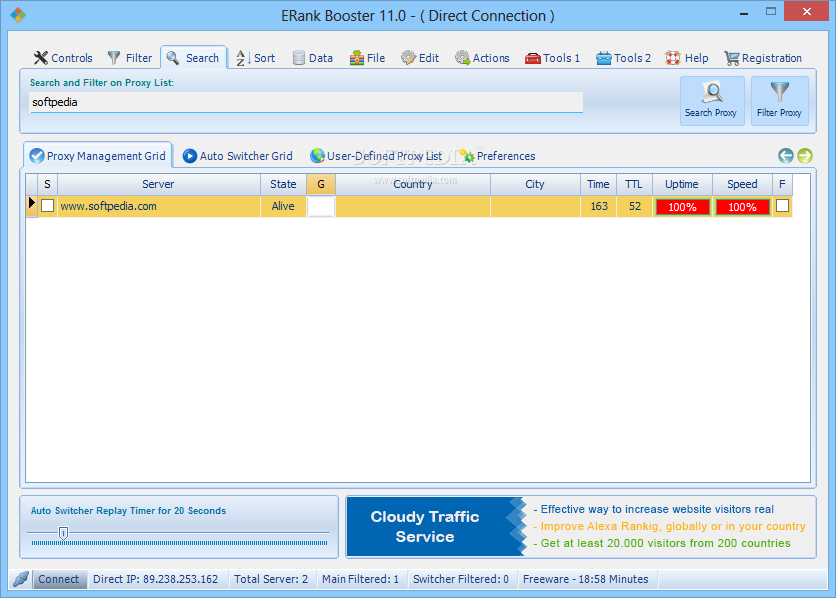Click the red Tools 1 toolbox icon
Image resolution: width=836 pixels, height=598 pixels.
(x=533, y=58)
